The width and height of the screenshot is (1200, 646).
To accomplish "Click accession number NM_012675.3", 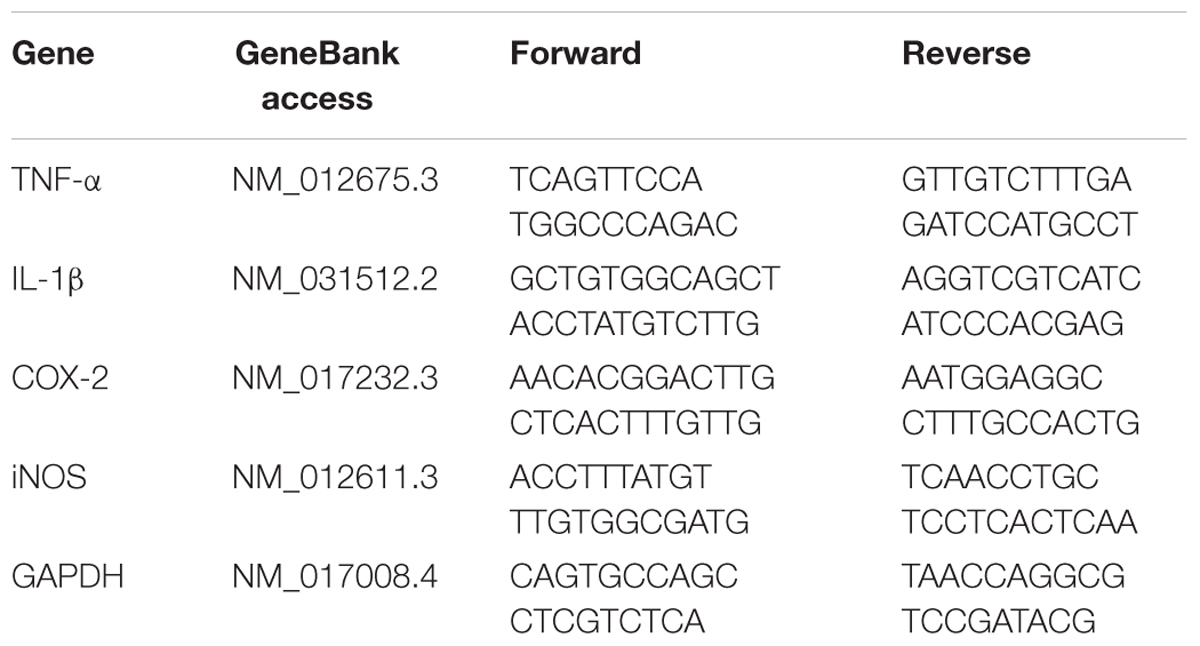I will point(335,181).
